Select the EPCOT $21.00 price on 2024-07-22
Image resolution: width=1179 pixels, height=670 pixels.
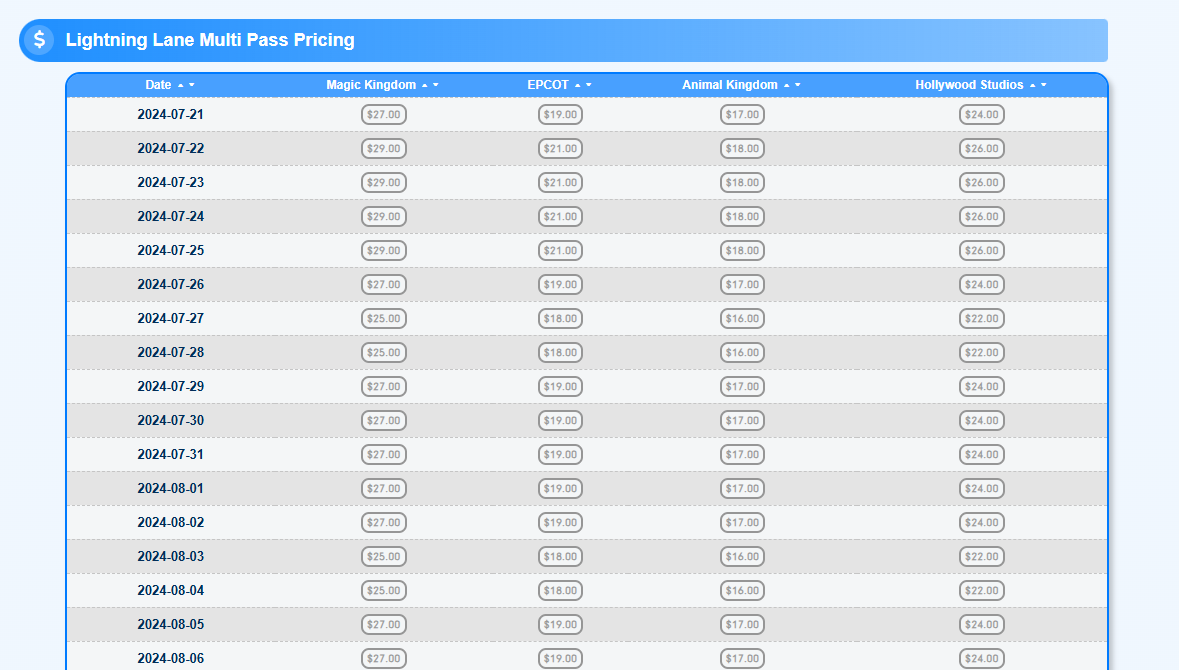click(x=560, y=149)
